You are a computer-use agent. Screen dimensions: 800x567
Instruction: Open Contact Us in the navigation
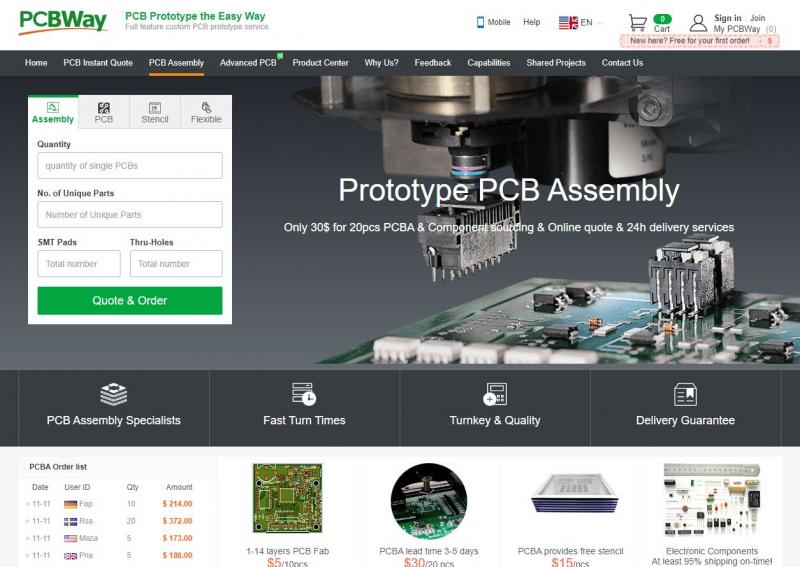[x=622, y=63]
